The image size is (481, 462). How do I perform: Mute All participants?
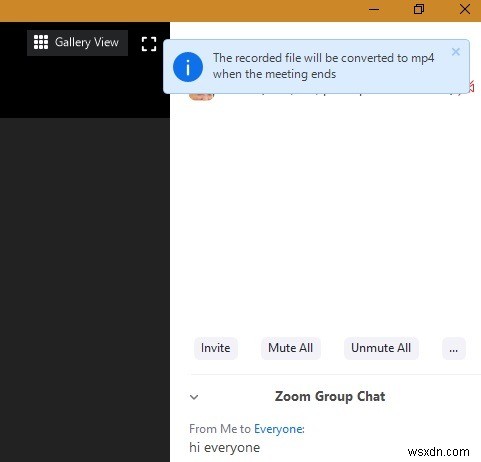click(291, 348)
